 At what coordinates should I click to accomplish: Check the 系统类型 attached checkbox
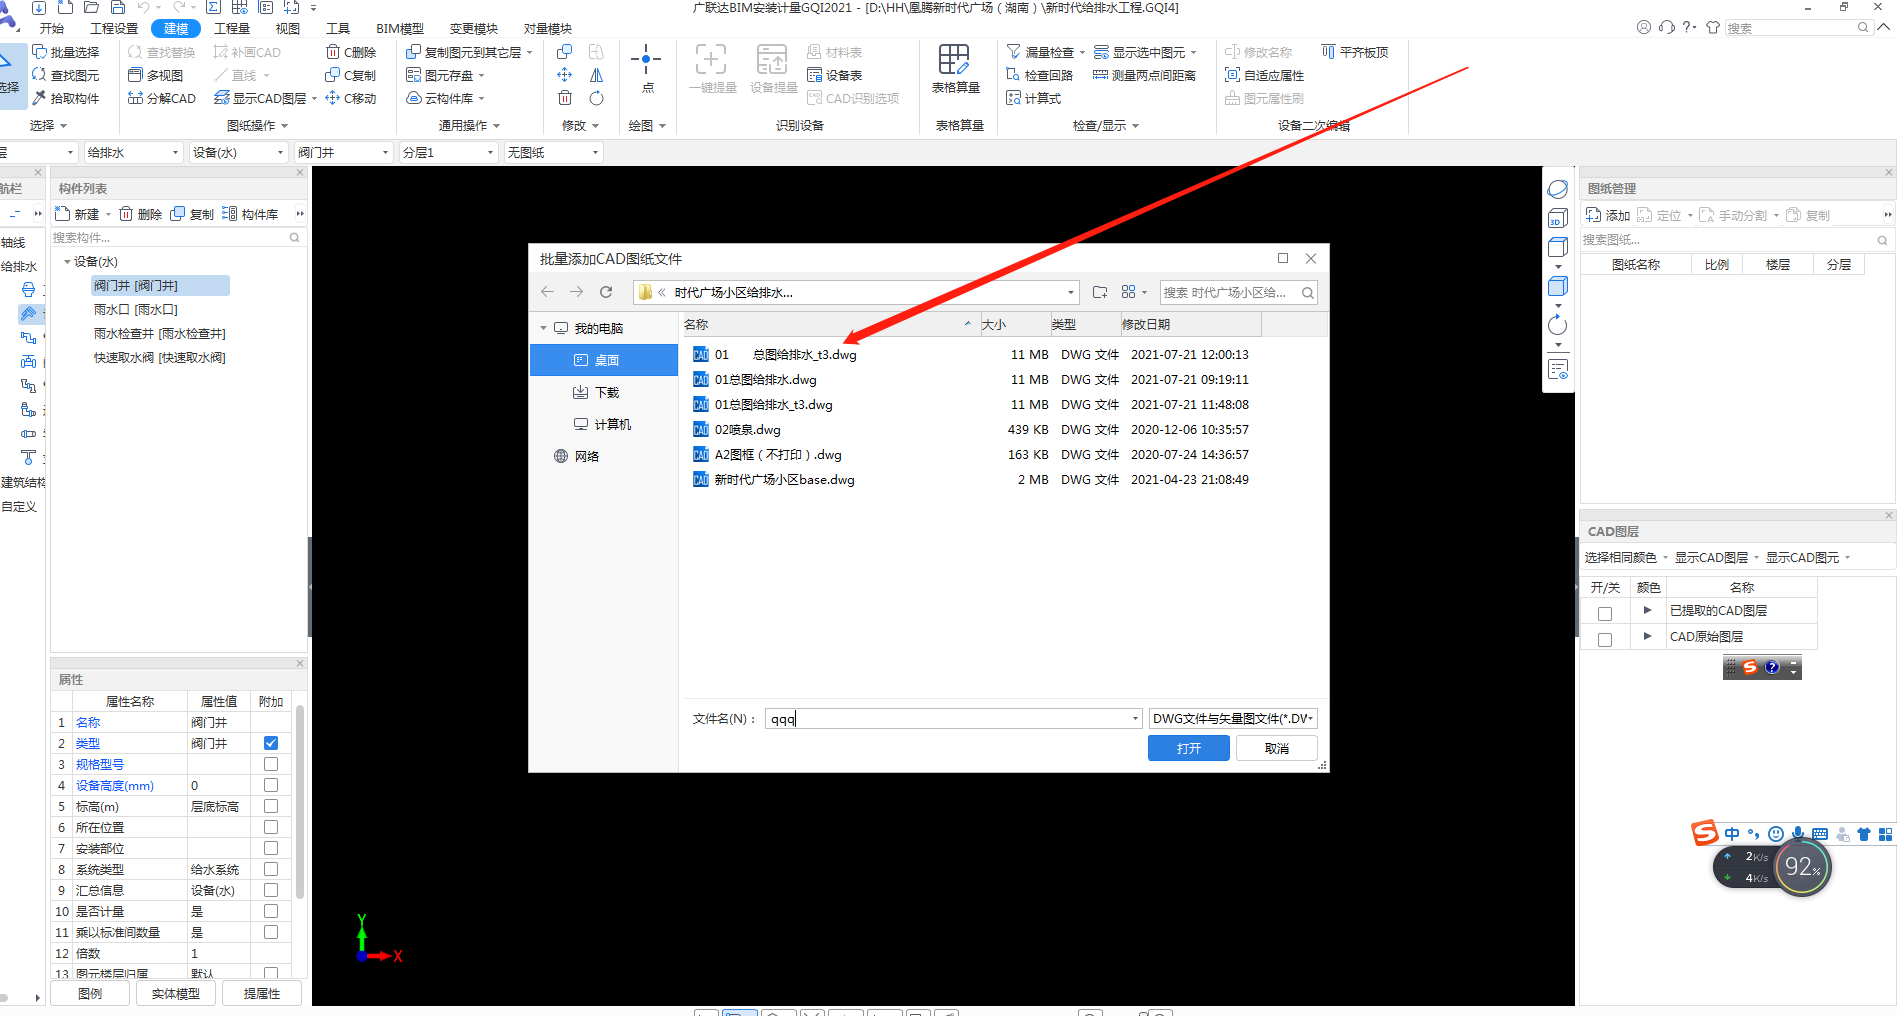pos(271,869)
